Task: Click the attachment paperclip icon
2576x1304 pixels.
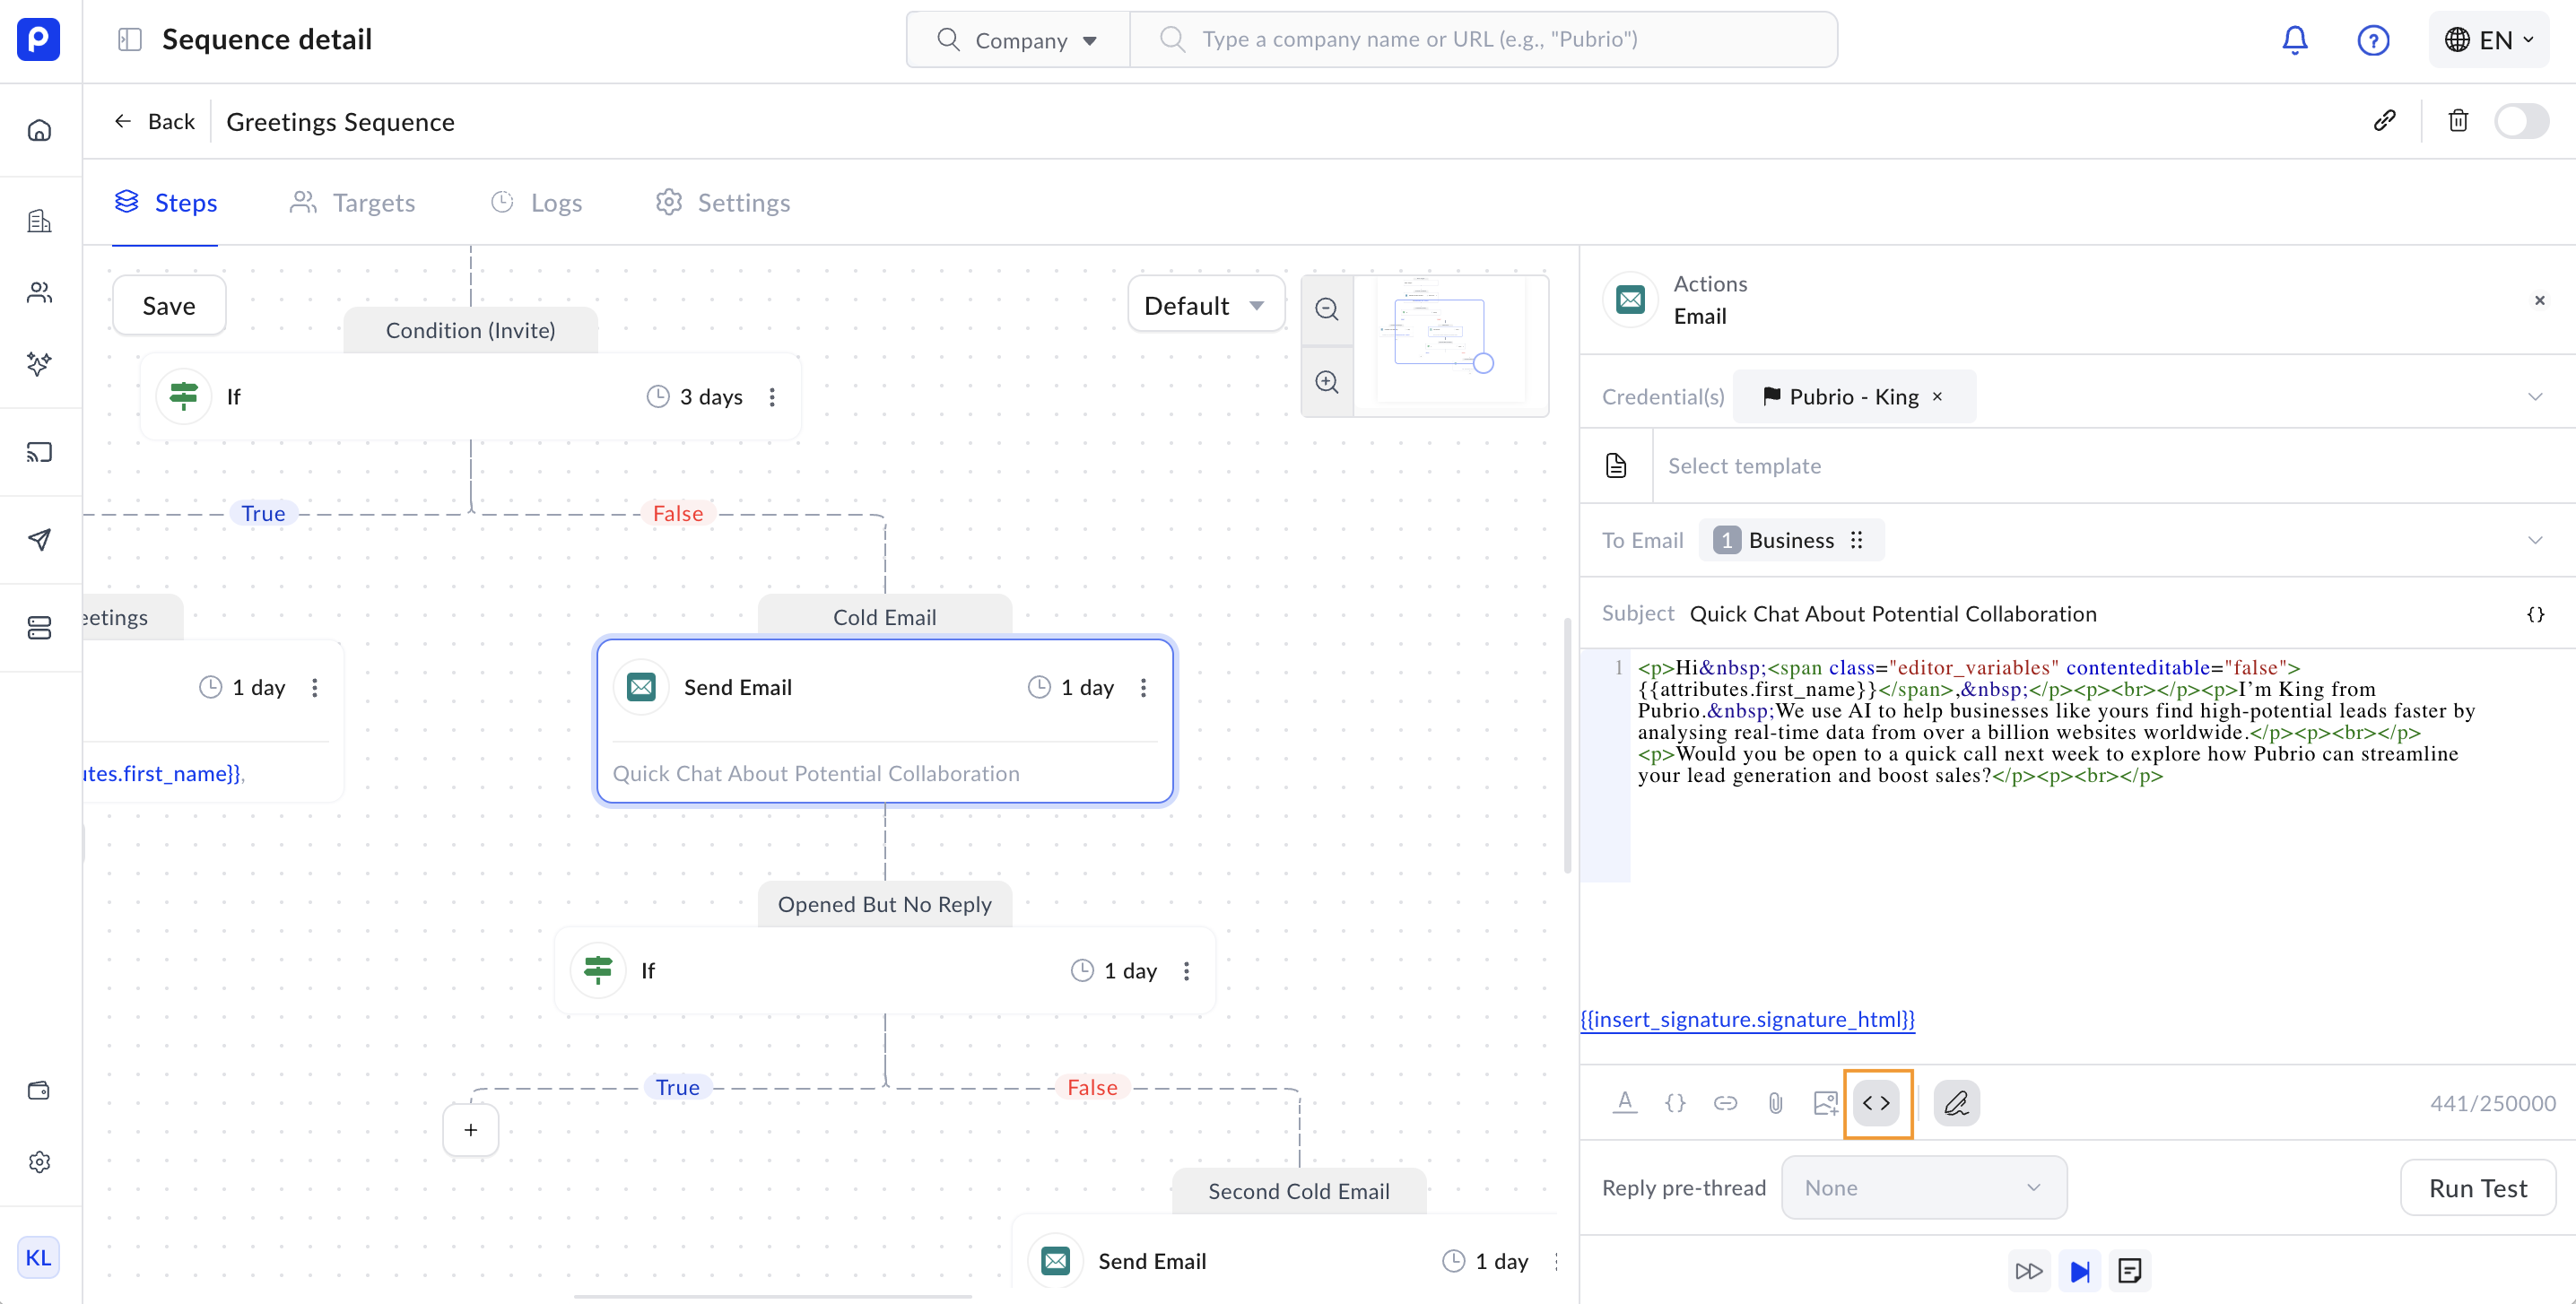Action: click(1775, 1103)
